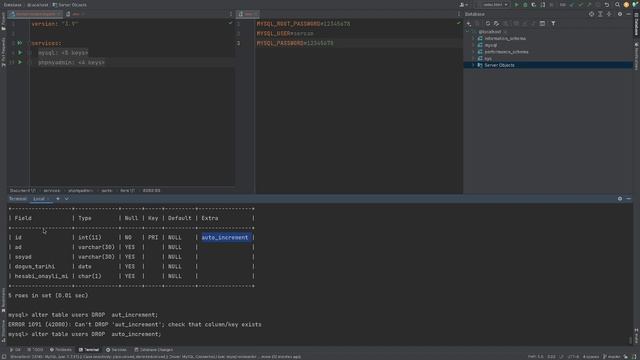Open Terminal panel settings gear
The height and width of the screenshot is (360, 640).
(x=620, y=199)
